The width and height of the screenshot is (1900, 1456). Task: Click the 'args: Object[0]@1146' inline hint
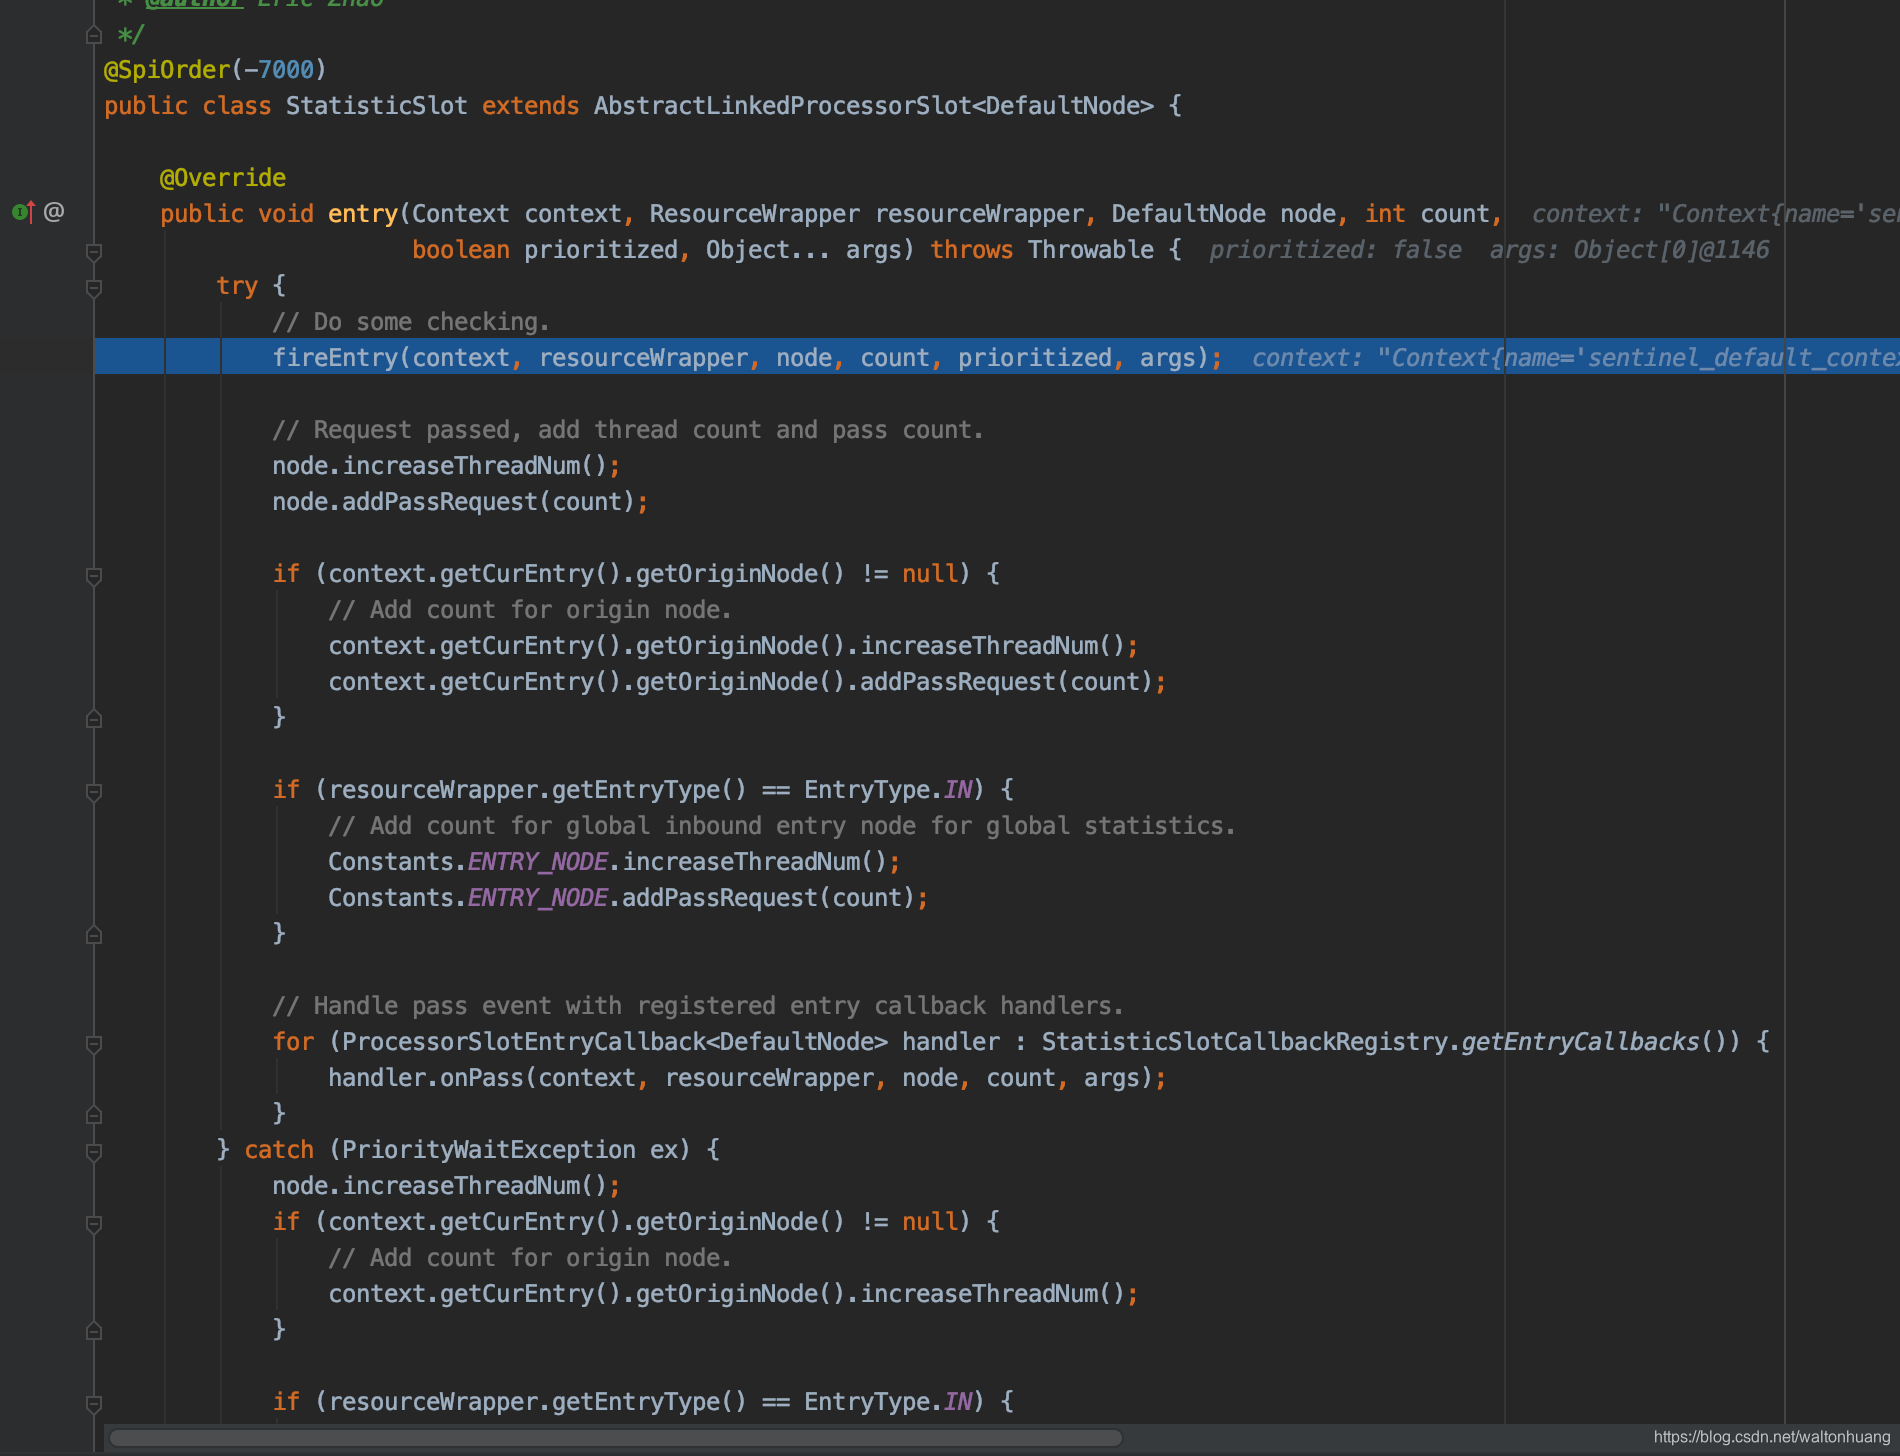(x=1629, y=250)
